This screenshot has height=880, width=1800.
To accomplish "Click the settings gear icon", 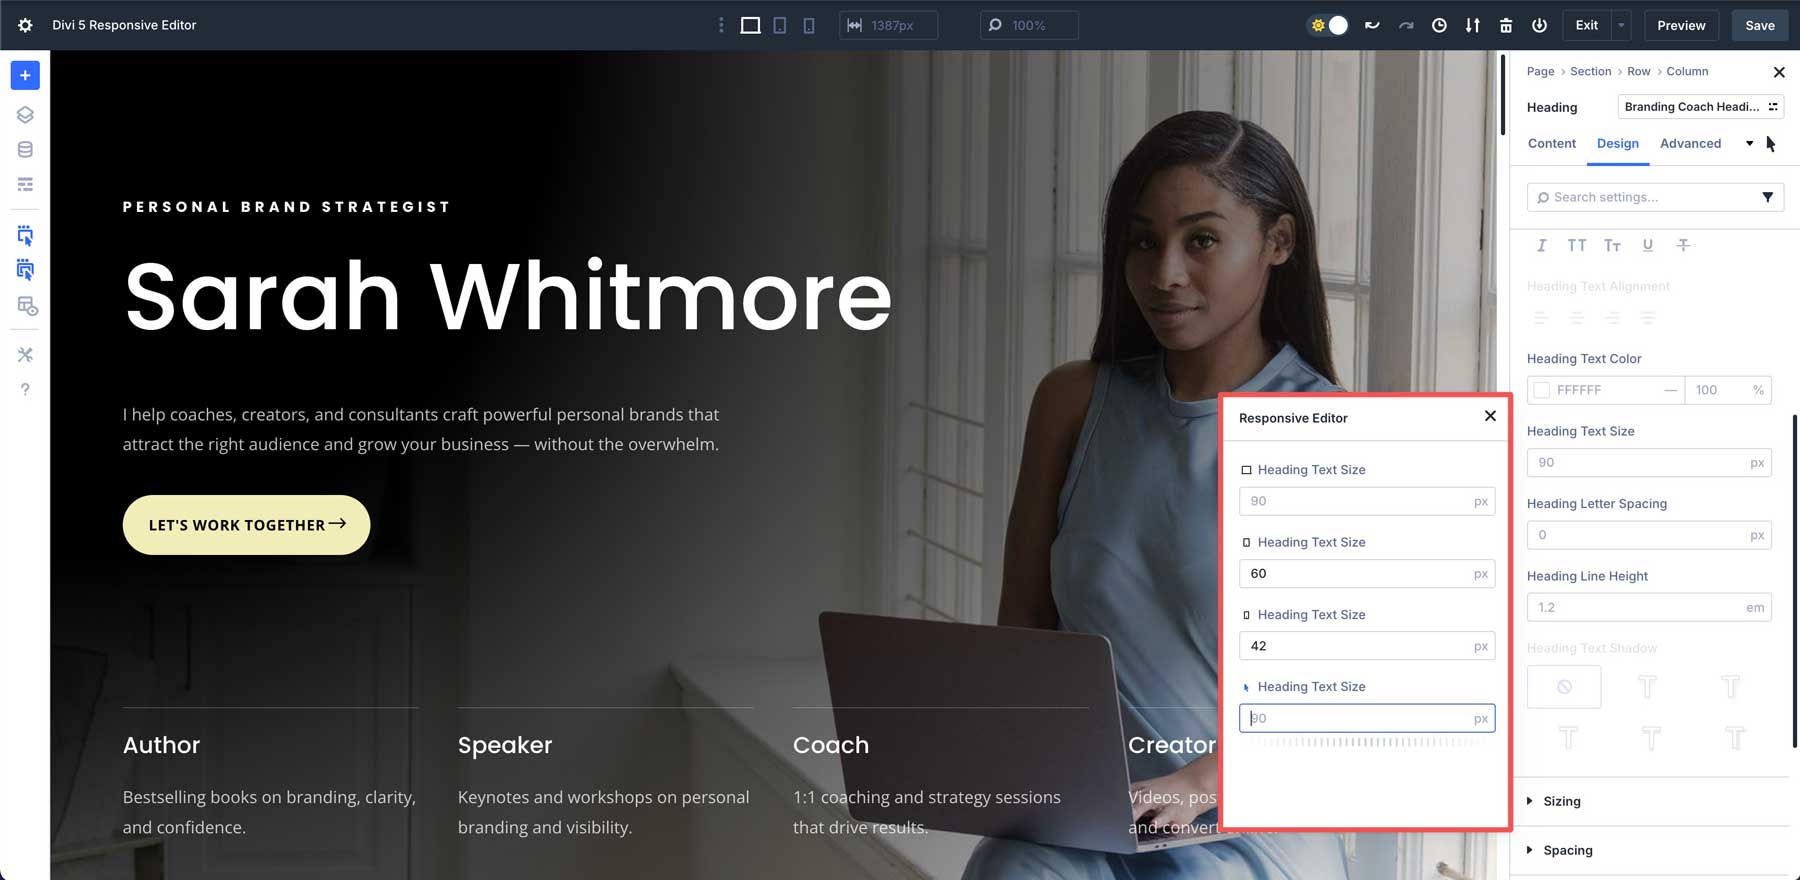I will pos(25,25).
